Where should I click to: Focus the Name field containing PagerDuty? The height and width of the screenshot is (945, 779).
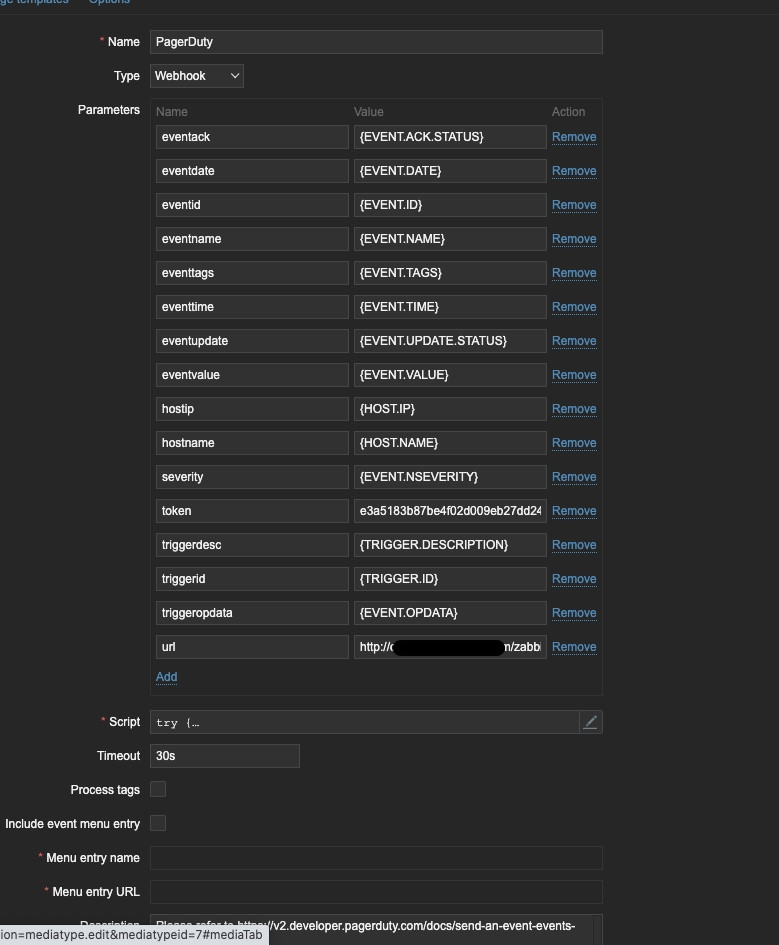point(376,42)
